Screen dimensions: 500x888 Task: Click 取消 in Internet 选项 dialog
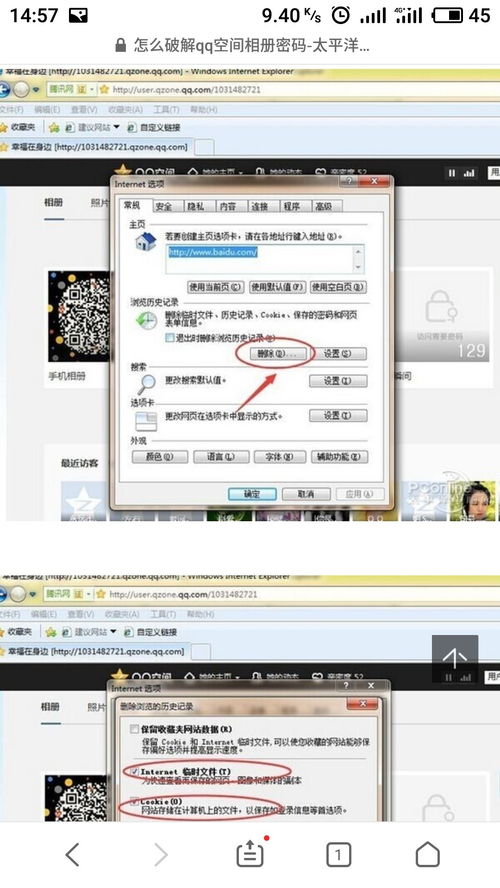pos(306,494)
